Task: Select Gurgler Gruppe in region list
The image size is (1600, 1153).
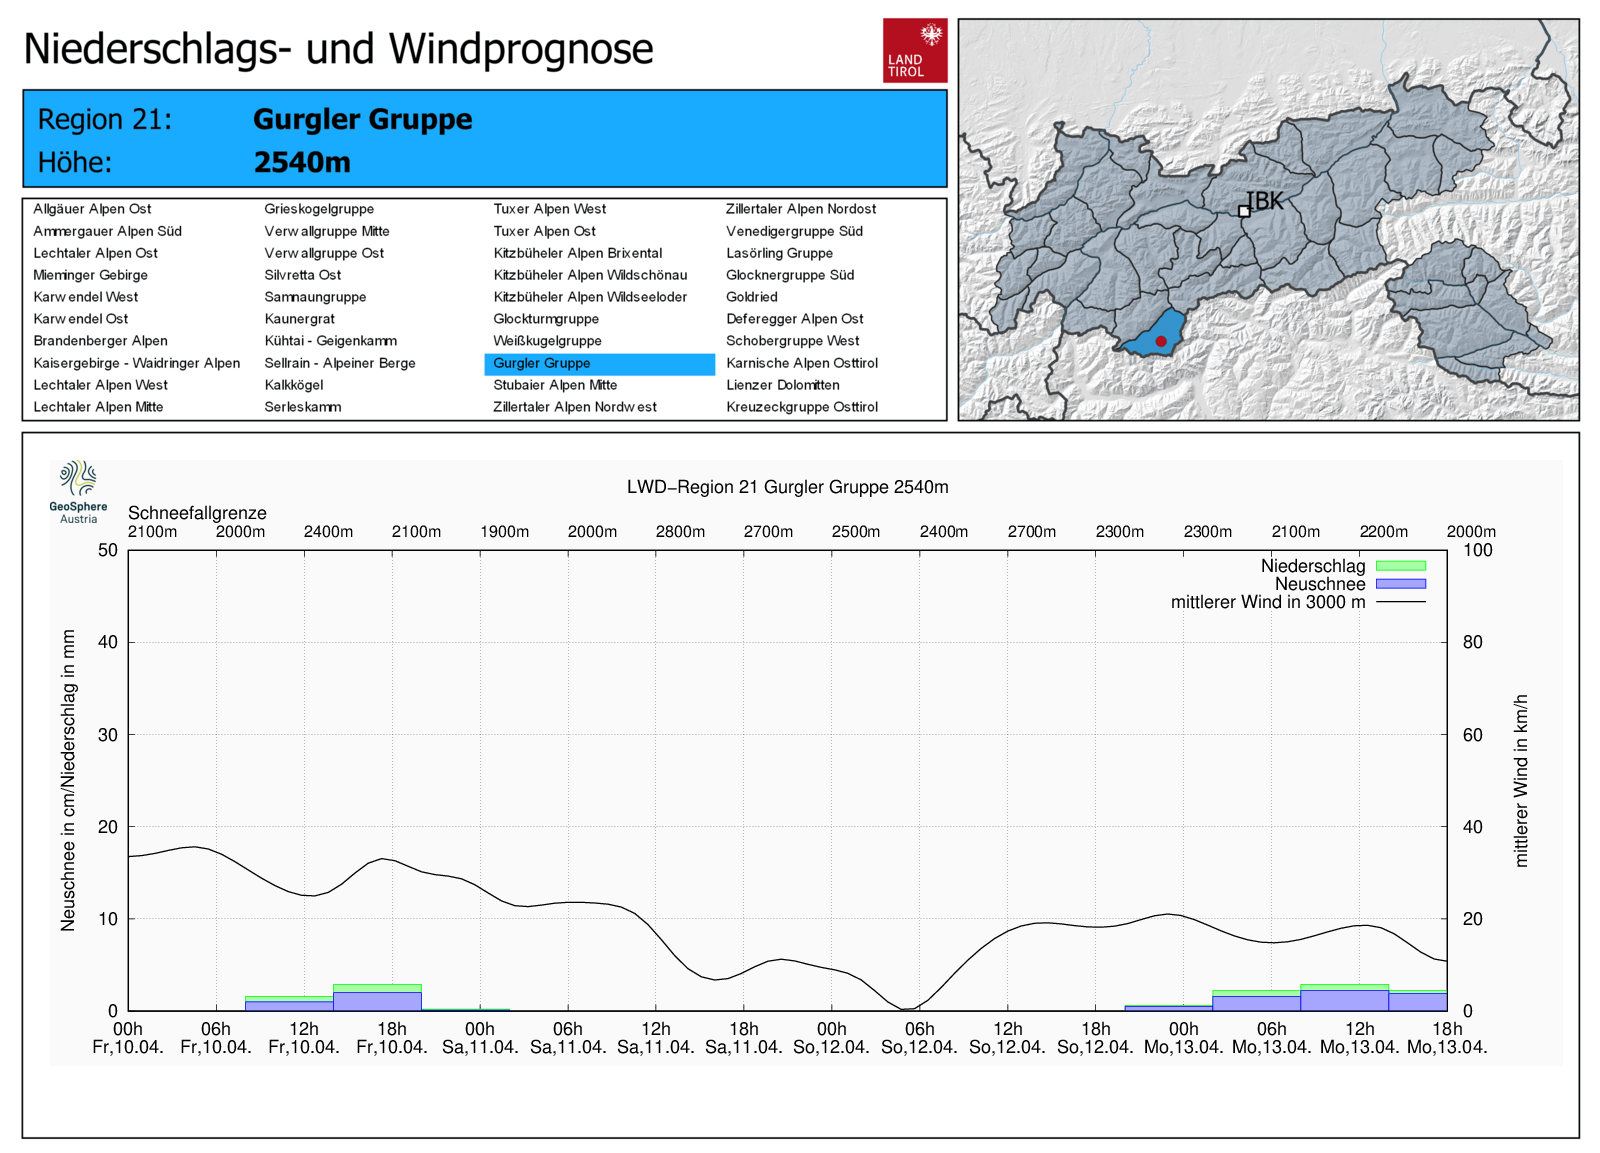Action: pos(542,364)
